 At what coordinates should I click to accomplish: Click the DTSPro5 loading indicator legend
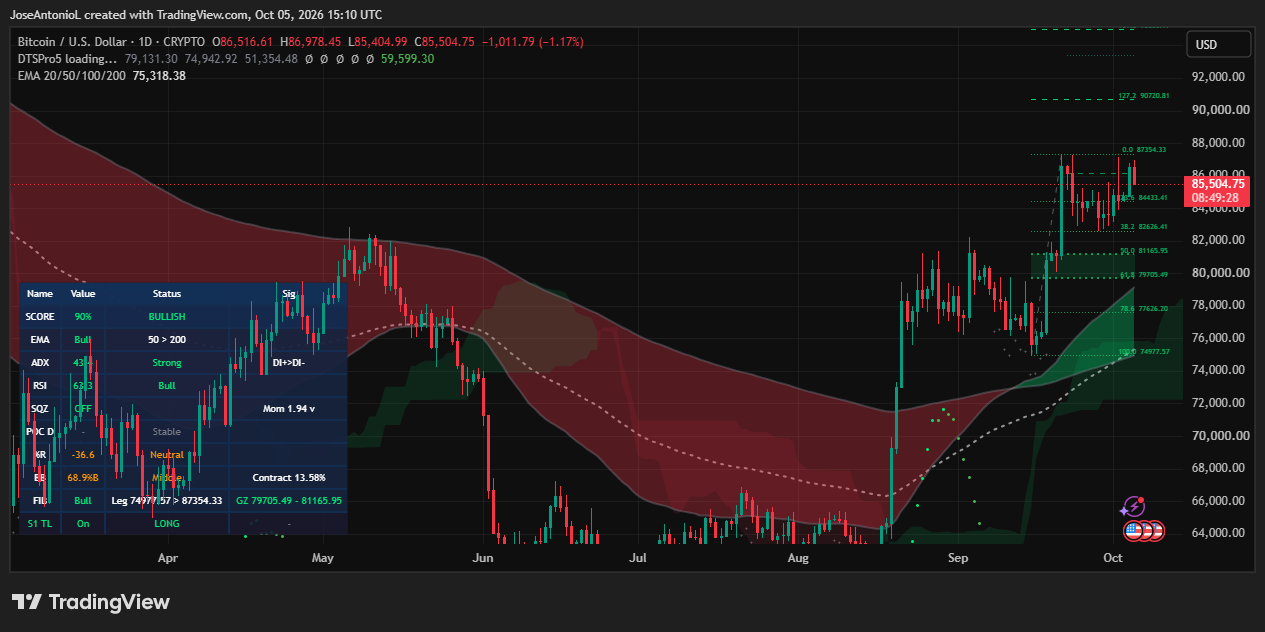pyautogui.click(x=68, y=59)
